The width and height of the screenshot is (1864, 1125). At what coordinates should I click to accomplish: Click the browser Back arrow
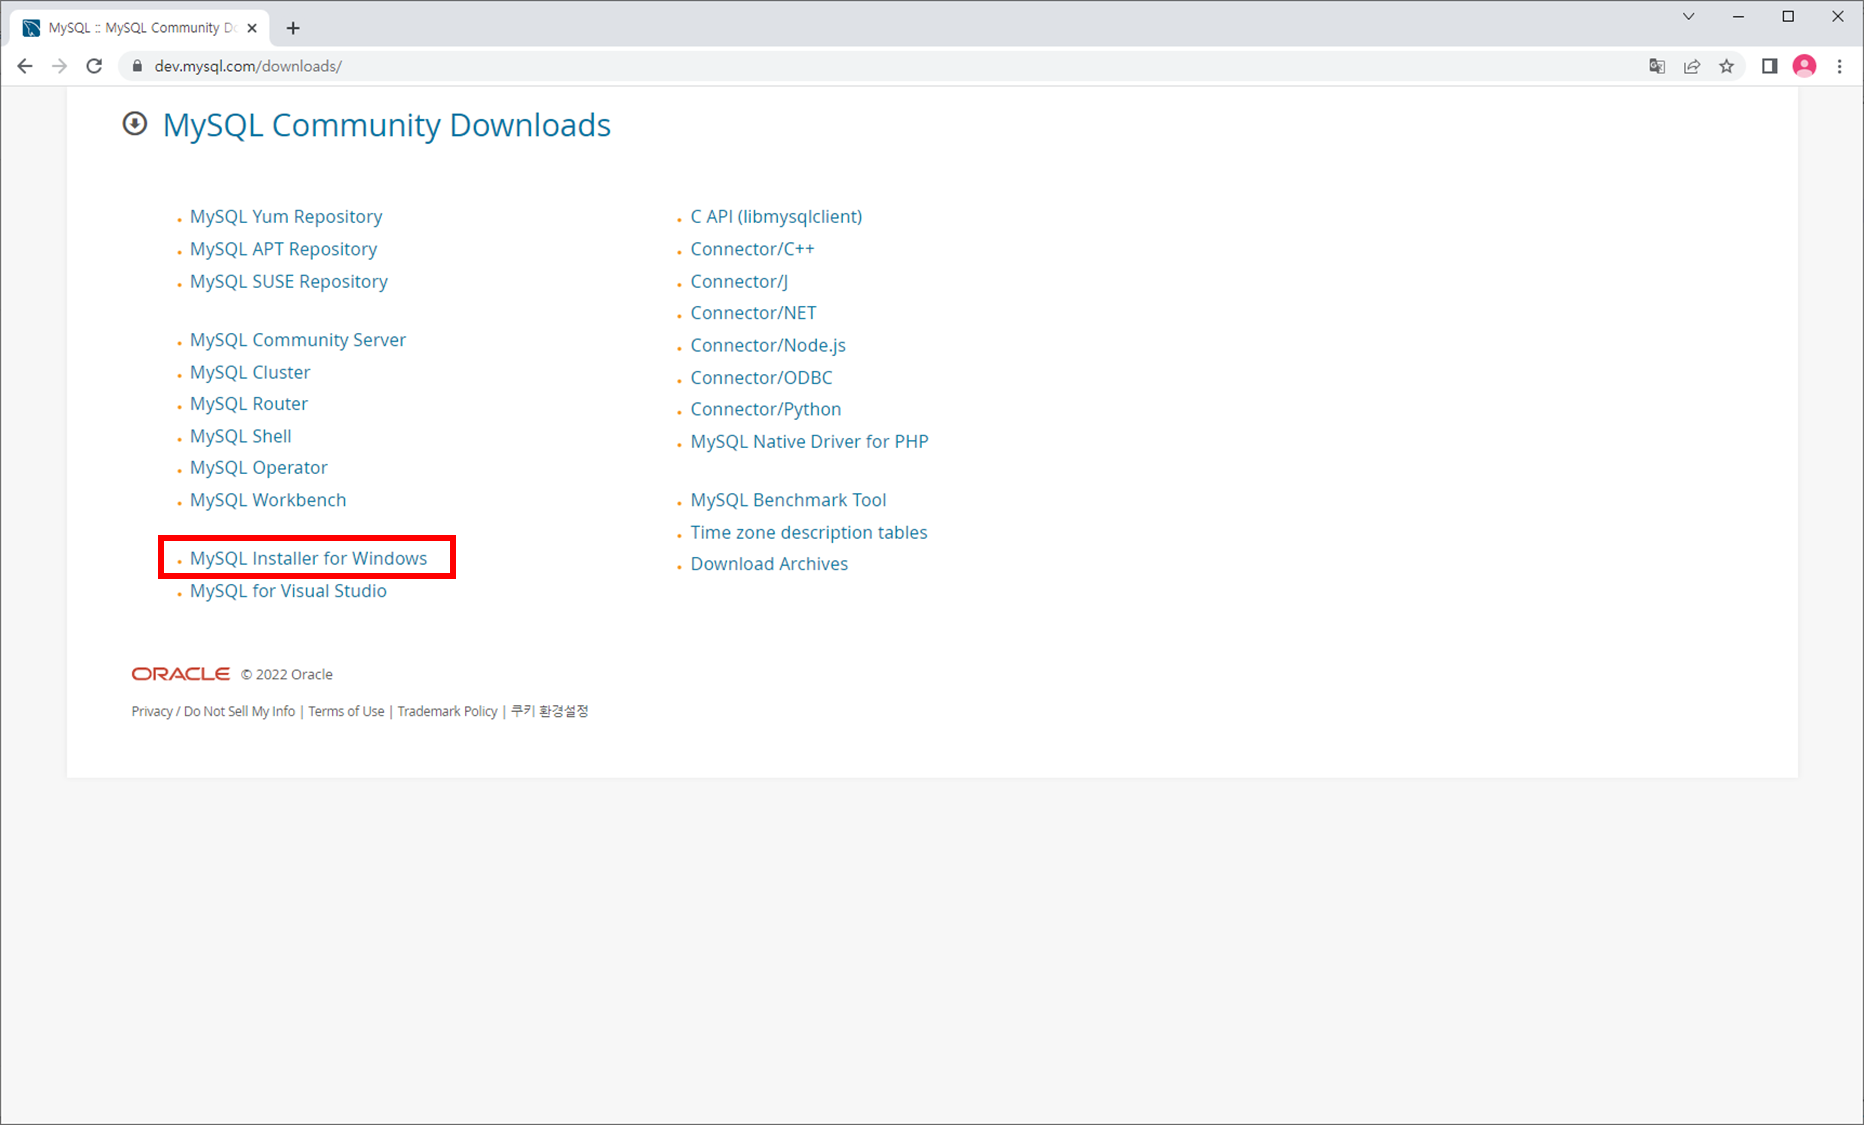tap(25, 66)
